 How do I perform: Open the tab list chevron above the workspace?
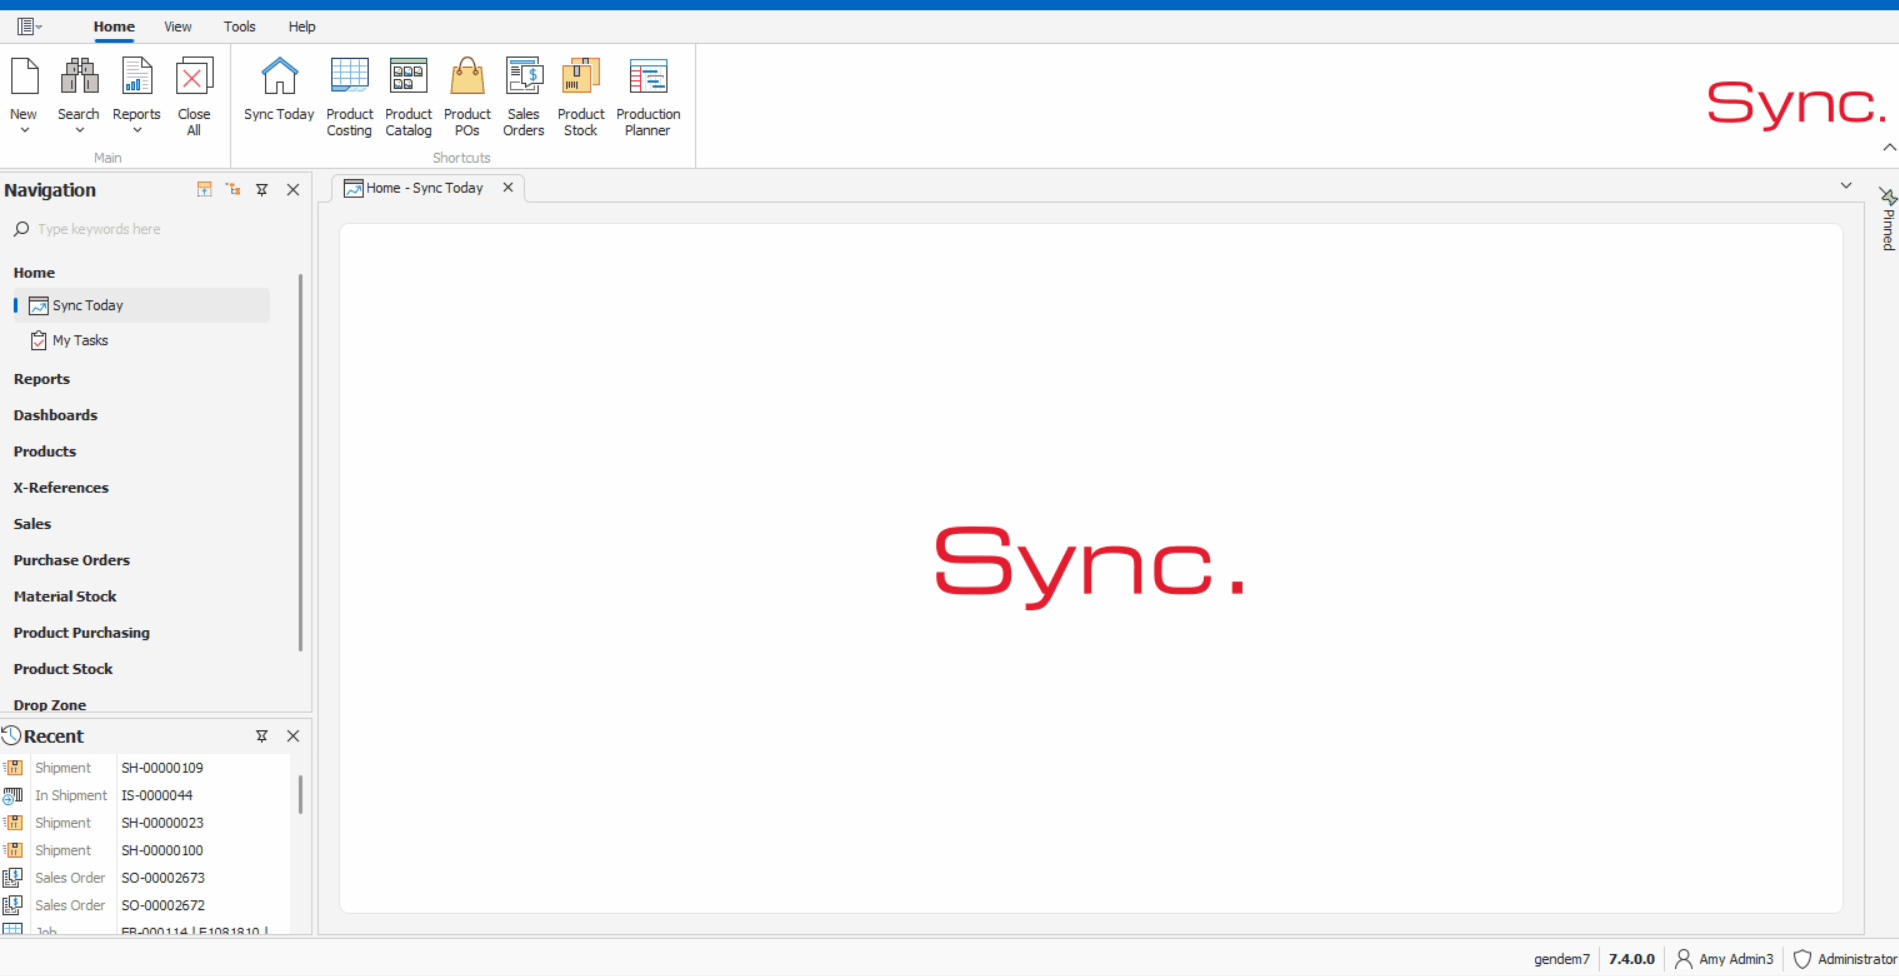(x=1846, y=186)
